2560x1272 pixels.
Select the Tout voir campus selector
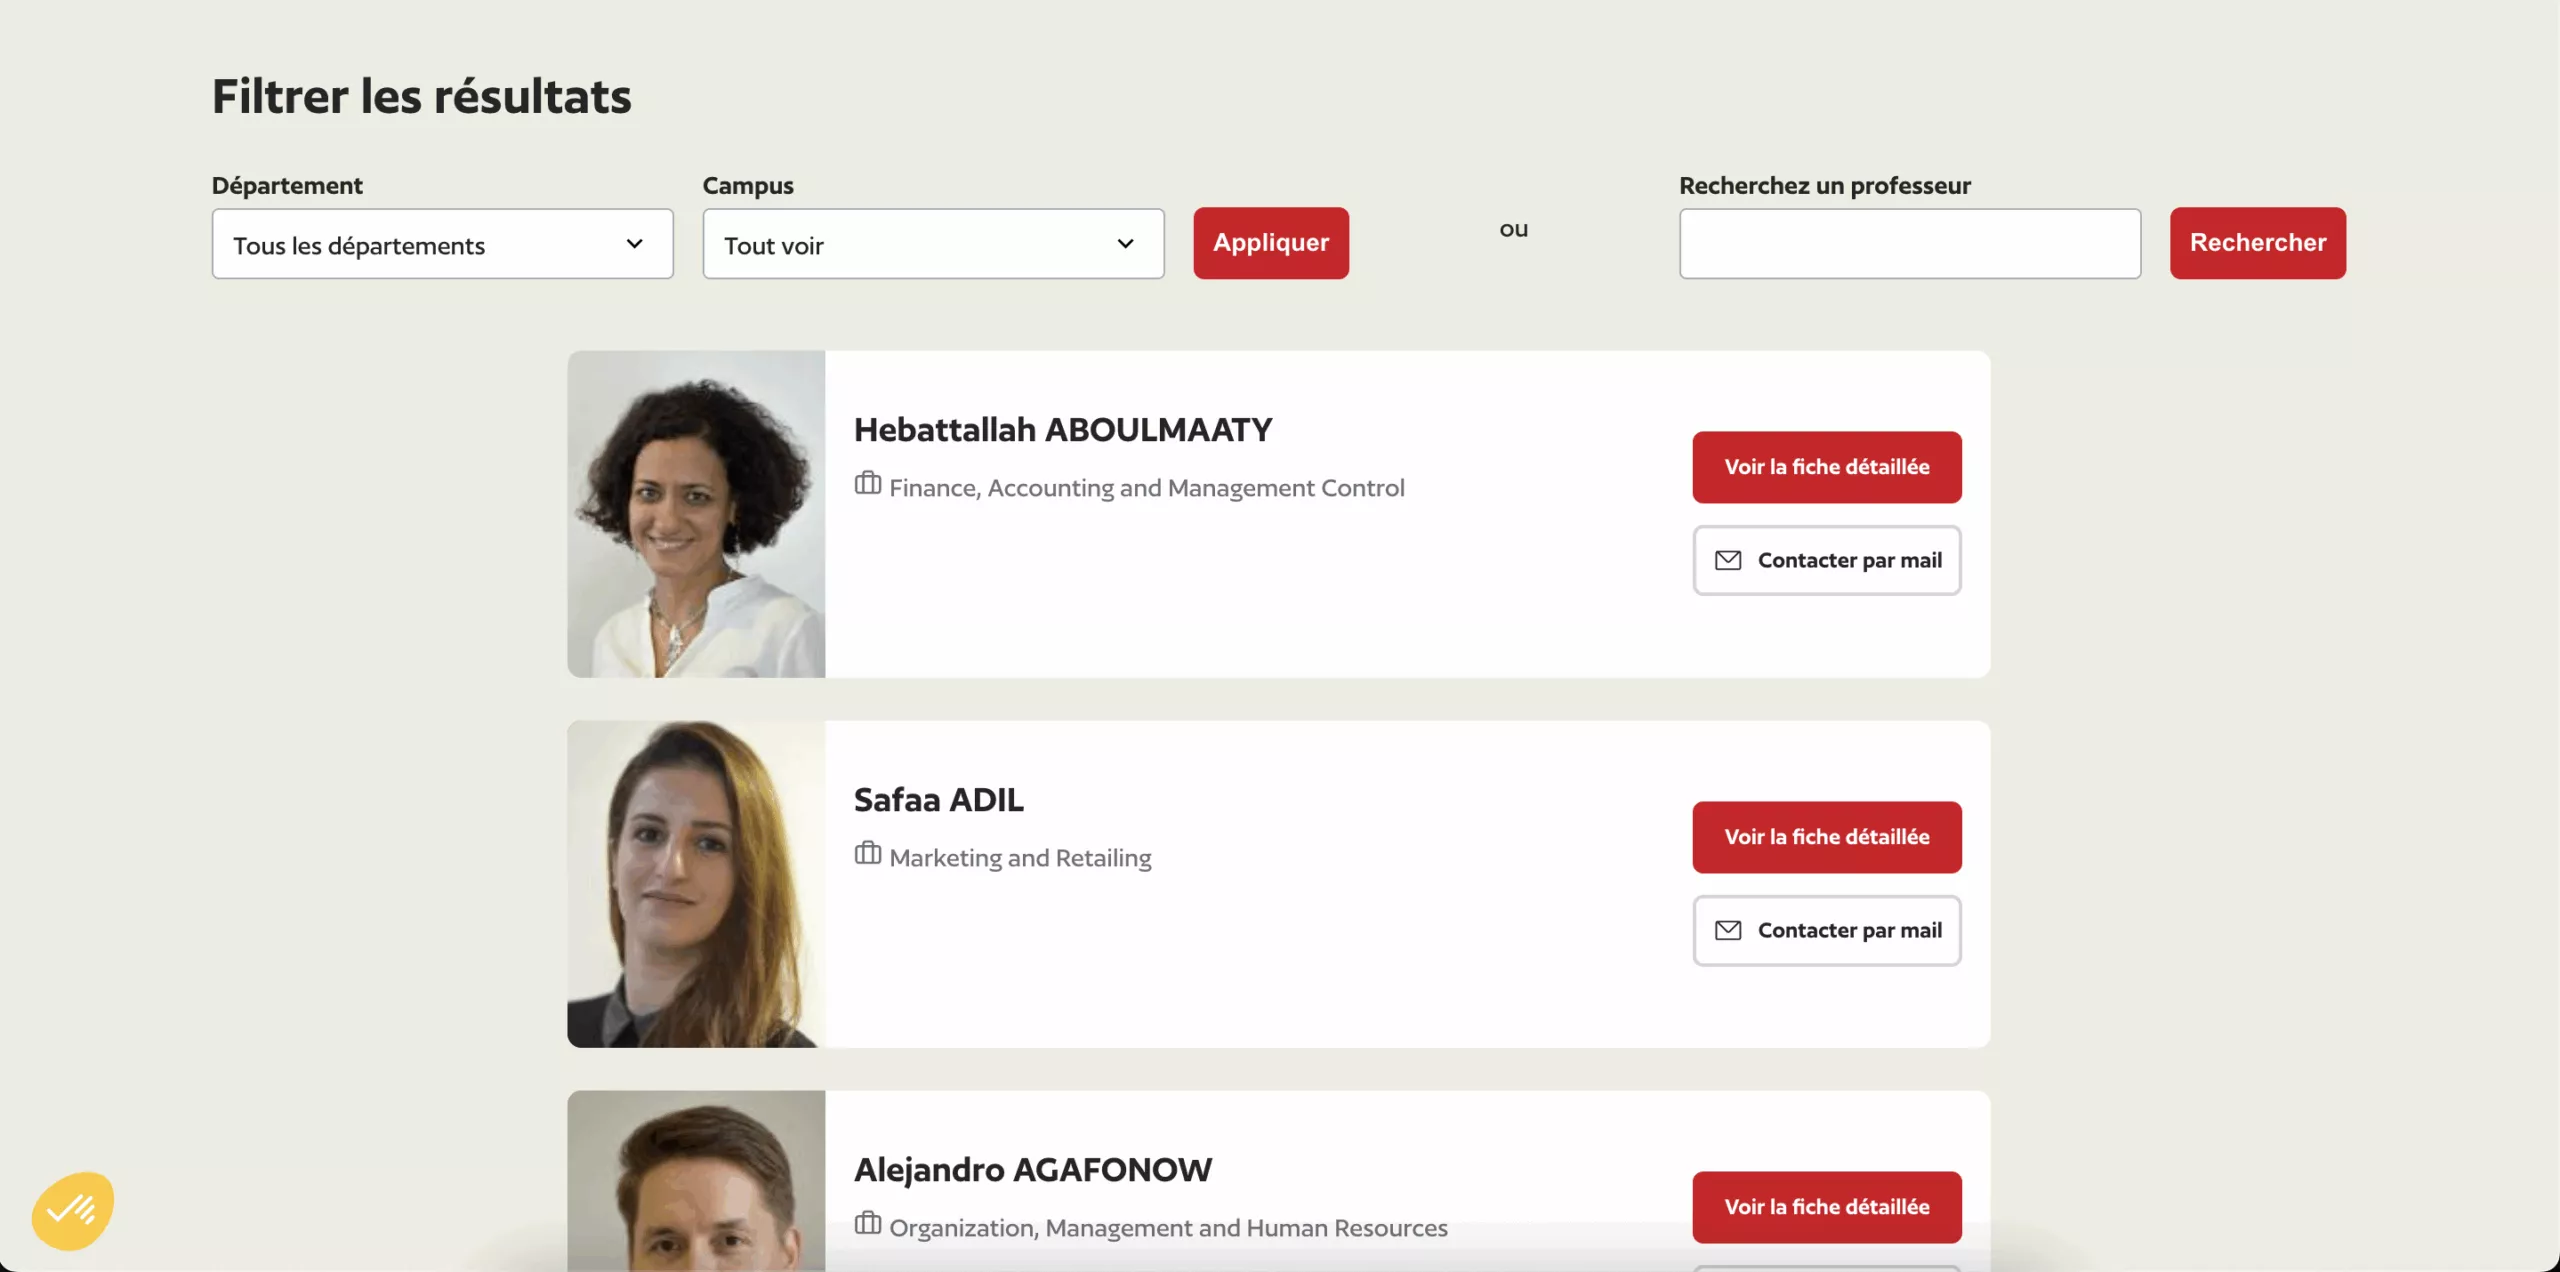933,244
